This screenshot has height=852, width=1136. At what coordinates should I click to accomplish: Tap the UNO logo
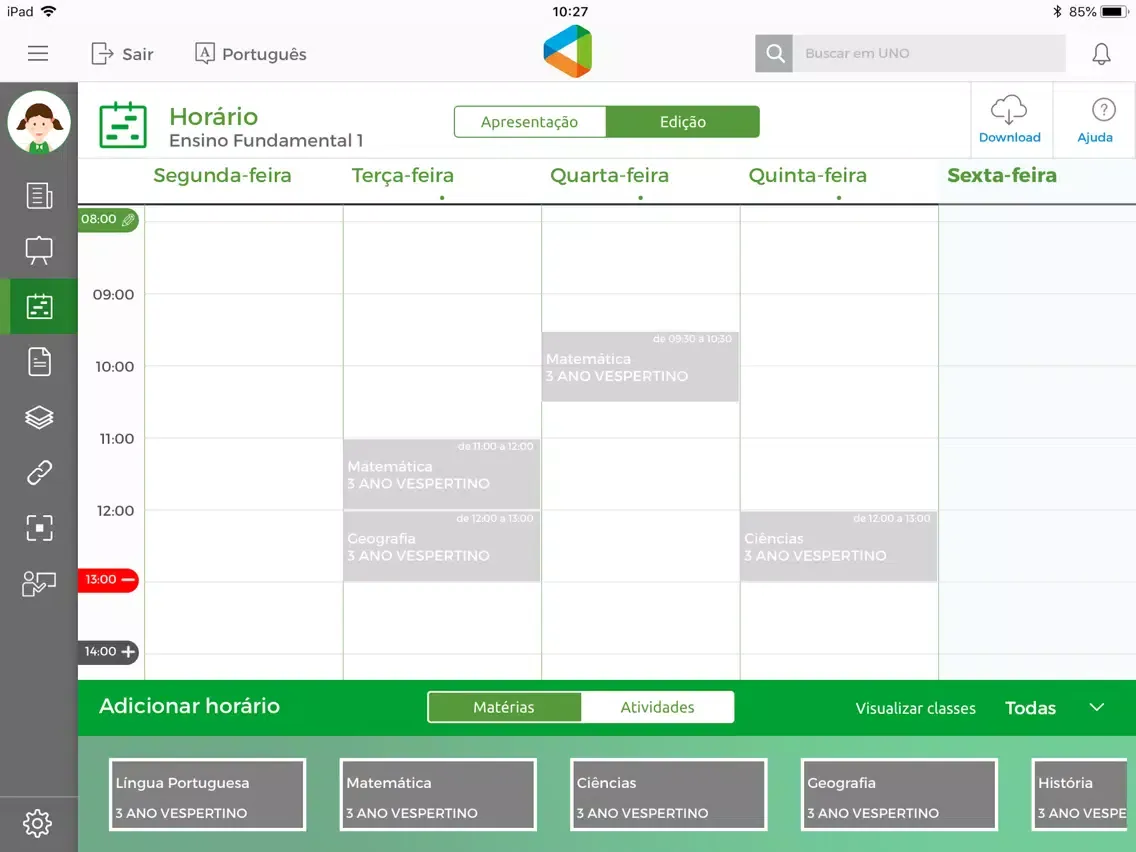(x=568, y=51)
